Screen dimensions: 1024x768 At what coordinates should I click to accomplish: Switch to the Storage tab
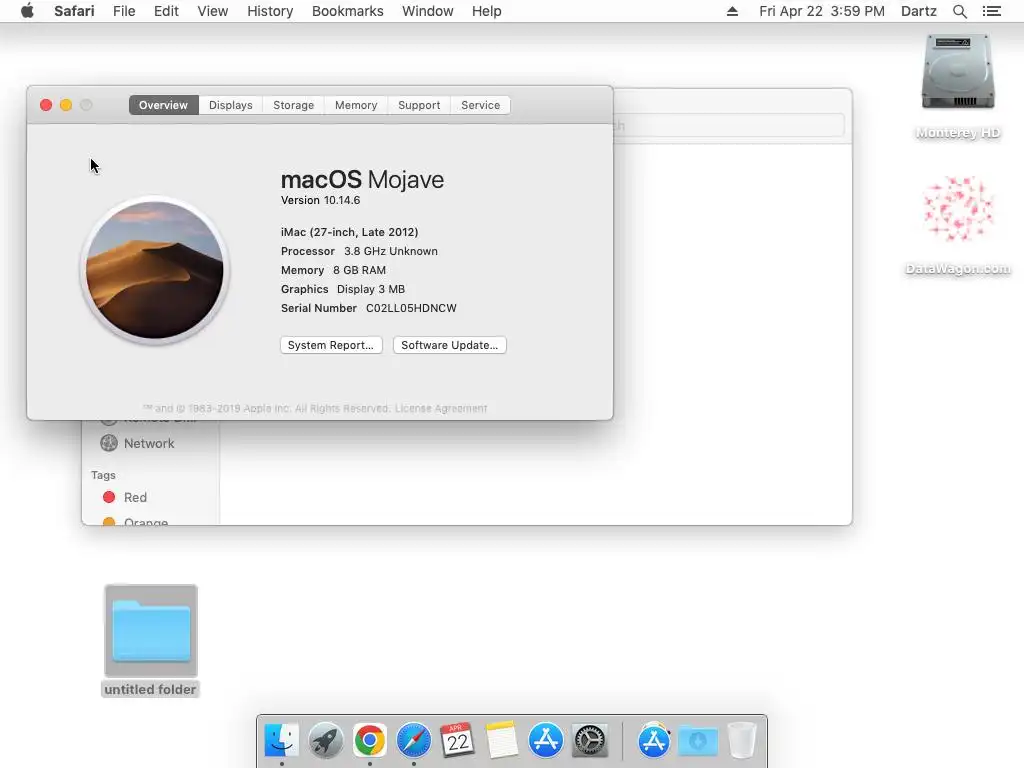coord(293,105)
